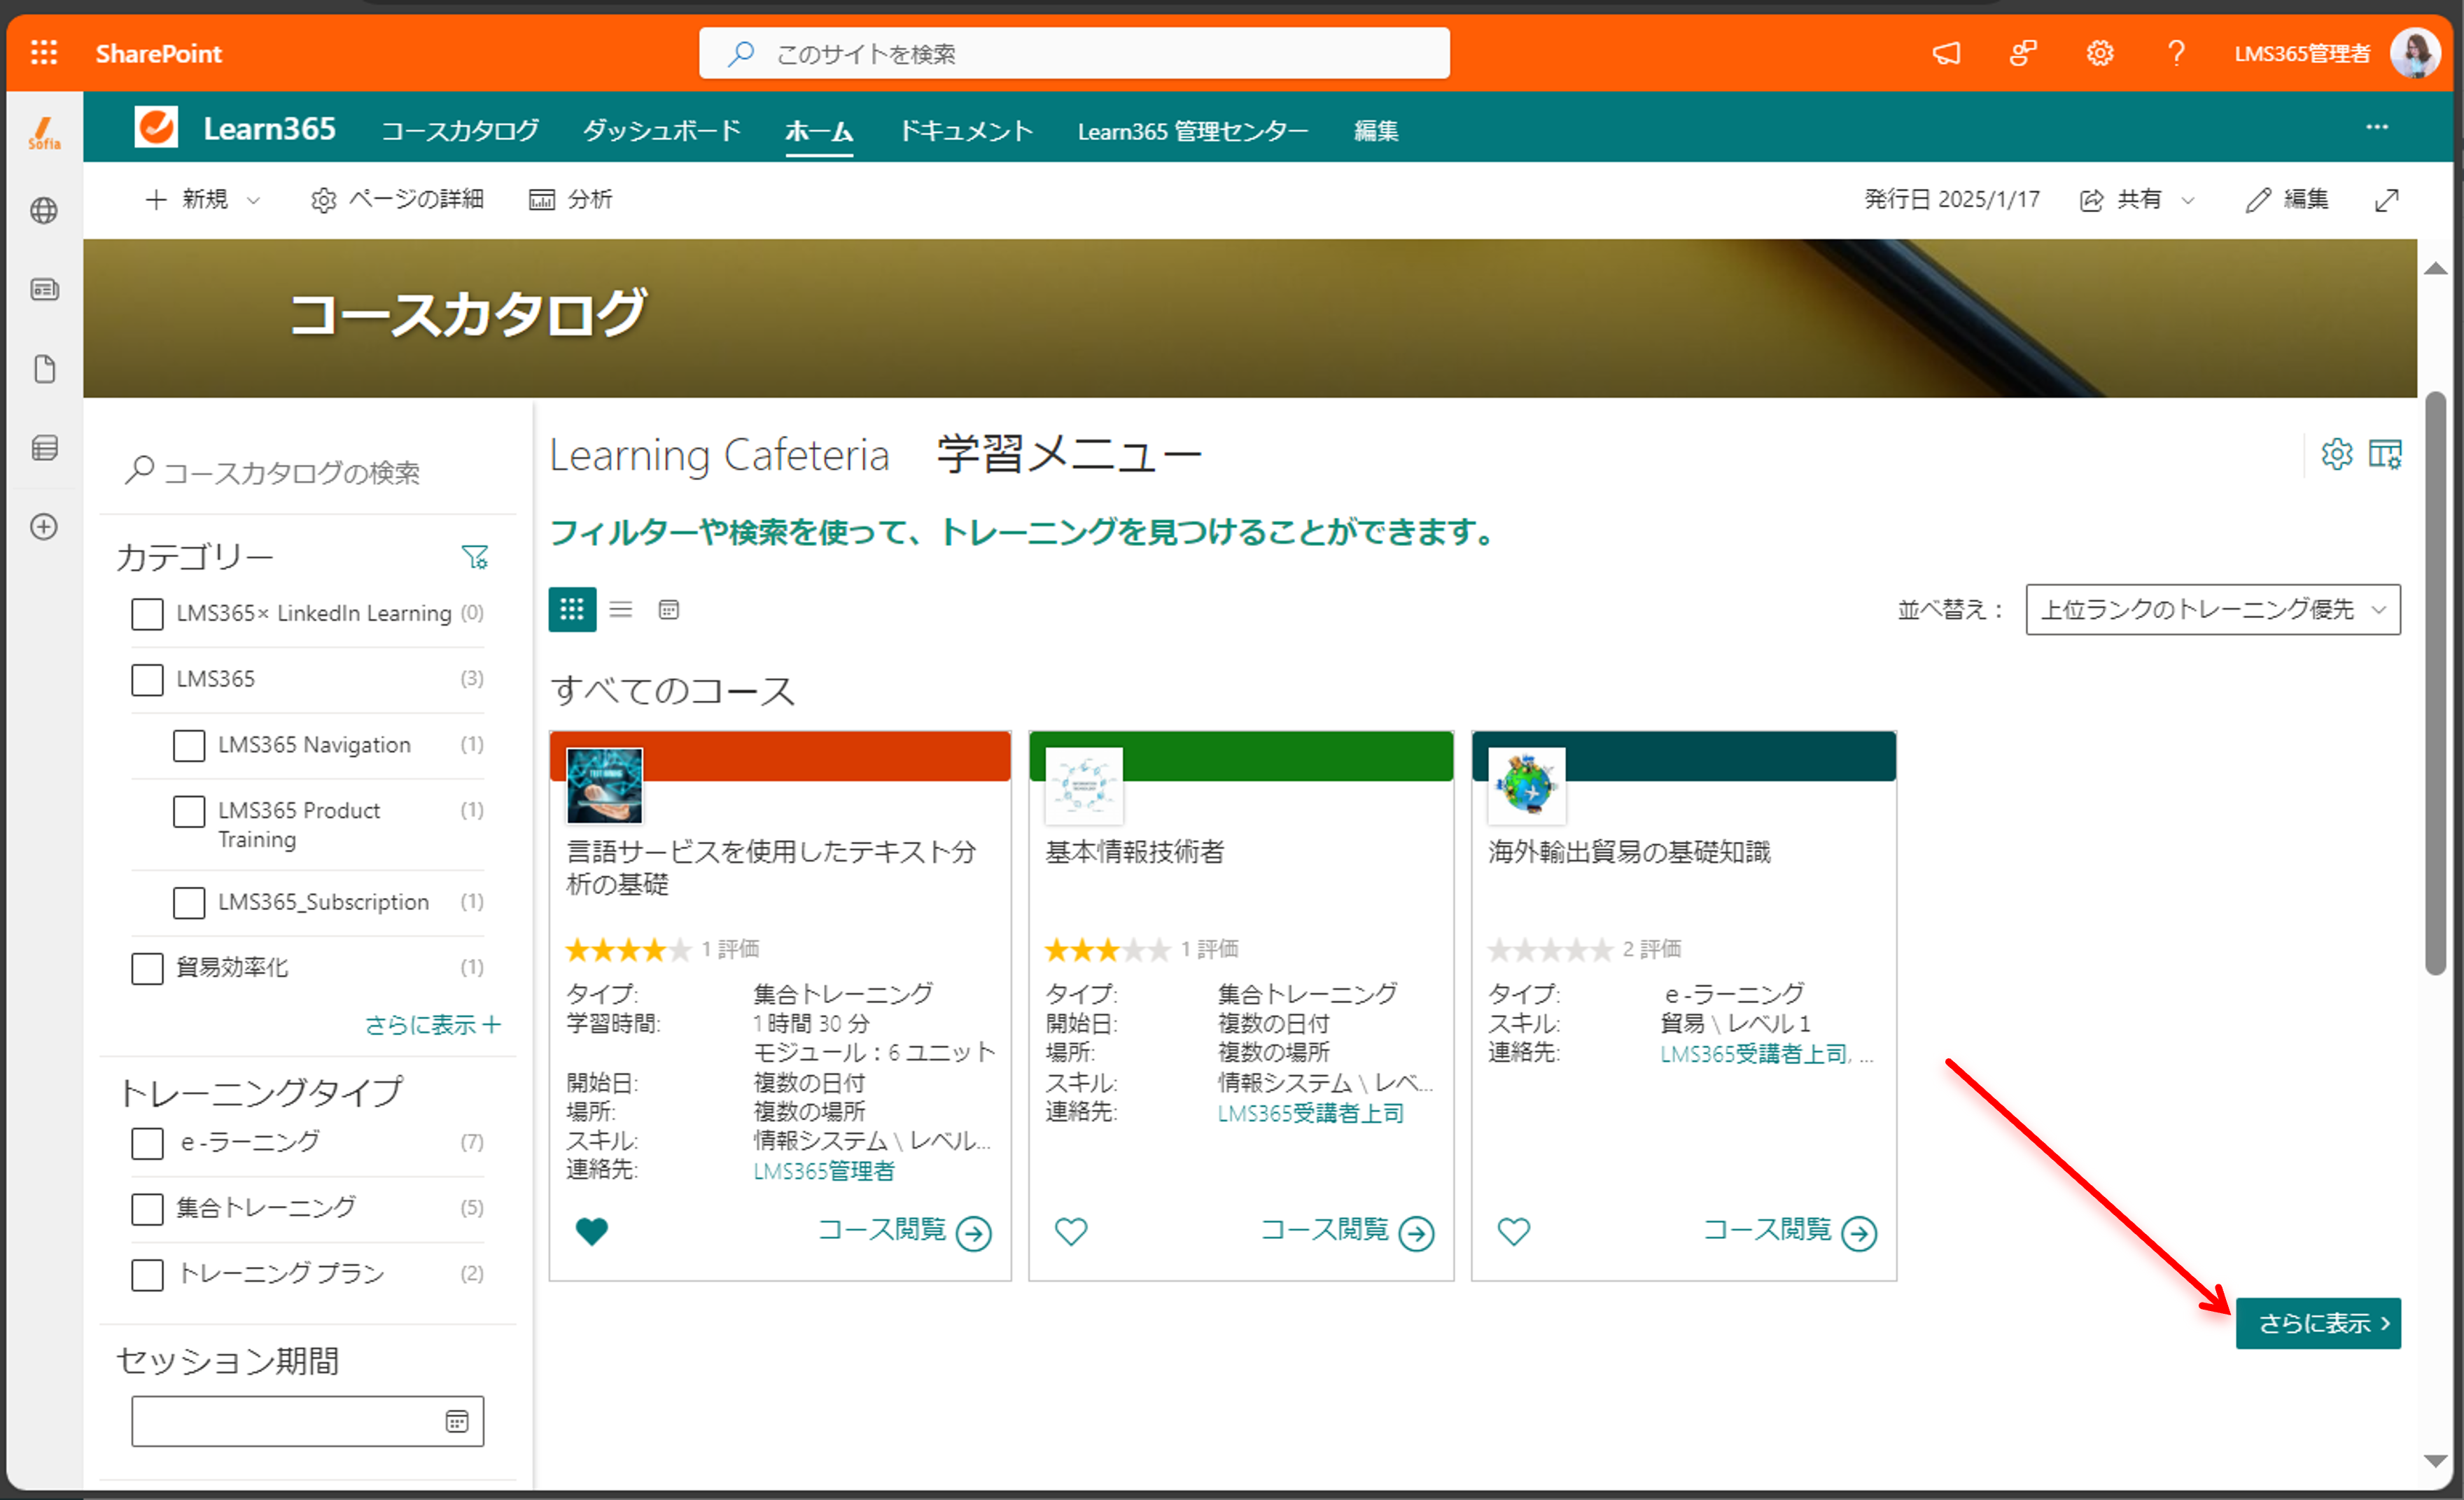Open the course catalog web part settings gear
Viewport: 2464px width, 1500px height.
coord(2336,454)
